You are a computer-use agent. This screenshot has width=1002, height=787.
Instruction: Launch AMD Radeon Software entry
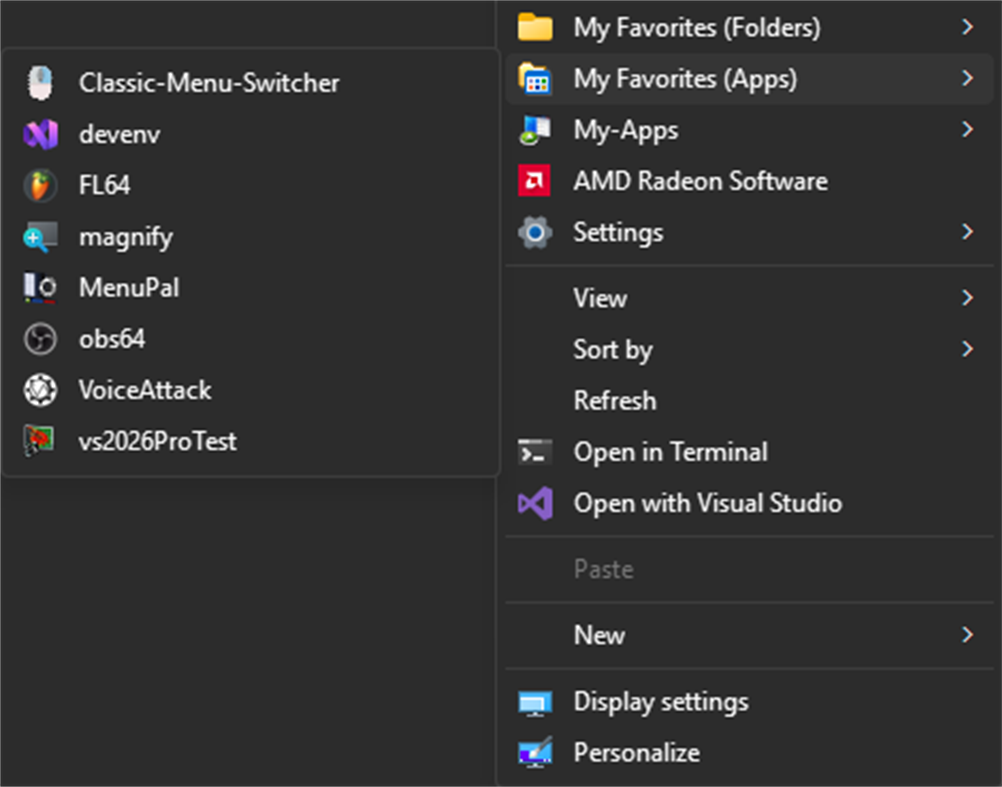pos(749,181)
